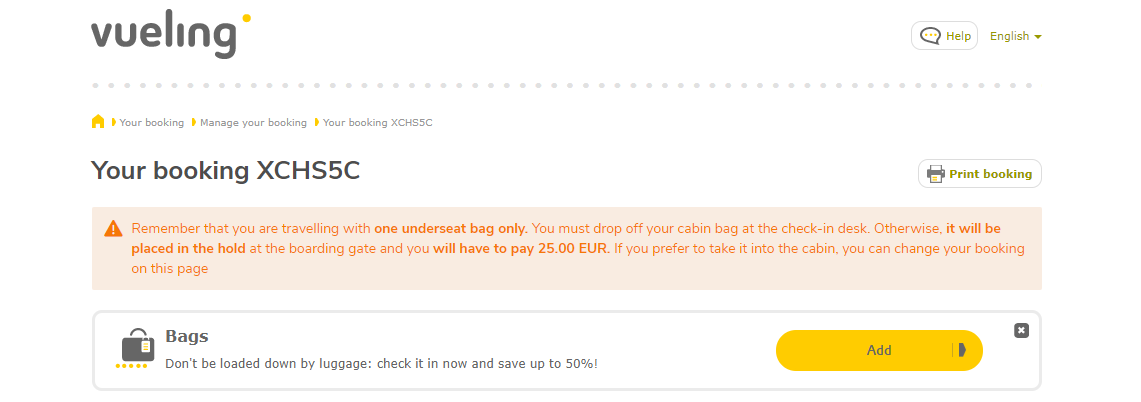Click the suitcase Bags icon
This screenshot has height=402, width=1141.
tap(138, 347)
